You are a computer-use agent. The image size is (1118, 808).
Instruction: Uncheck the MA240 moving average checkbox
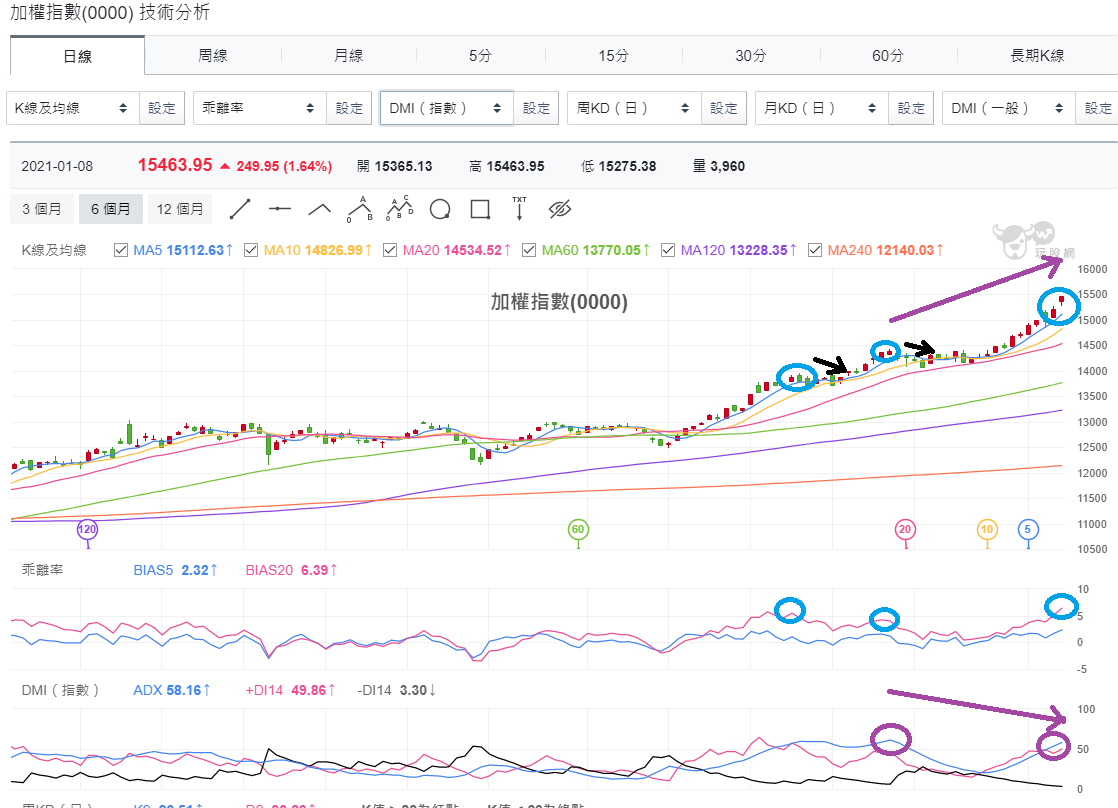click(x=815, y=250)
